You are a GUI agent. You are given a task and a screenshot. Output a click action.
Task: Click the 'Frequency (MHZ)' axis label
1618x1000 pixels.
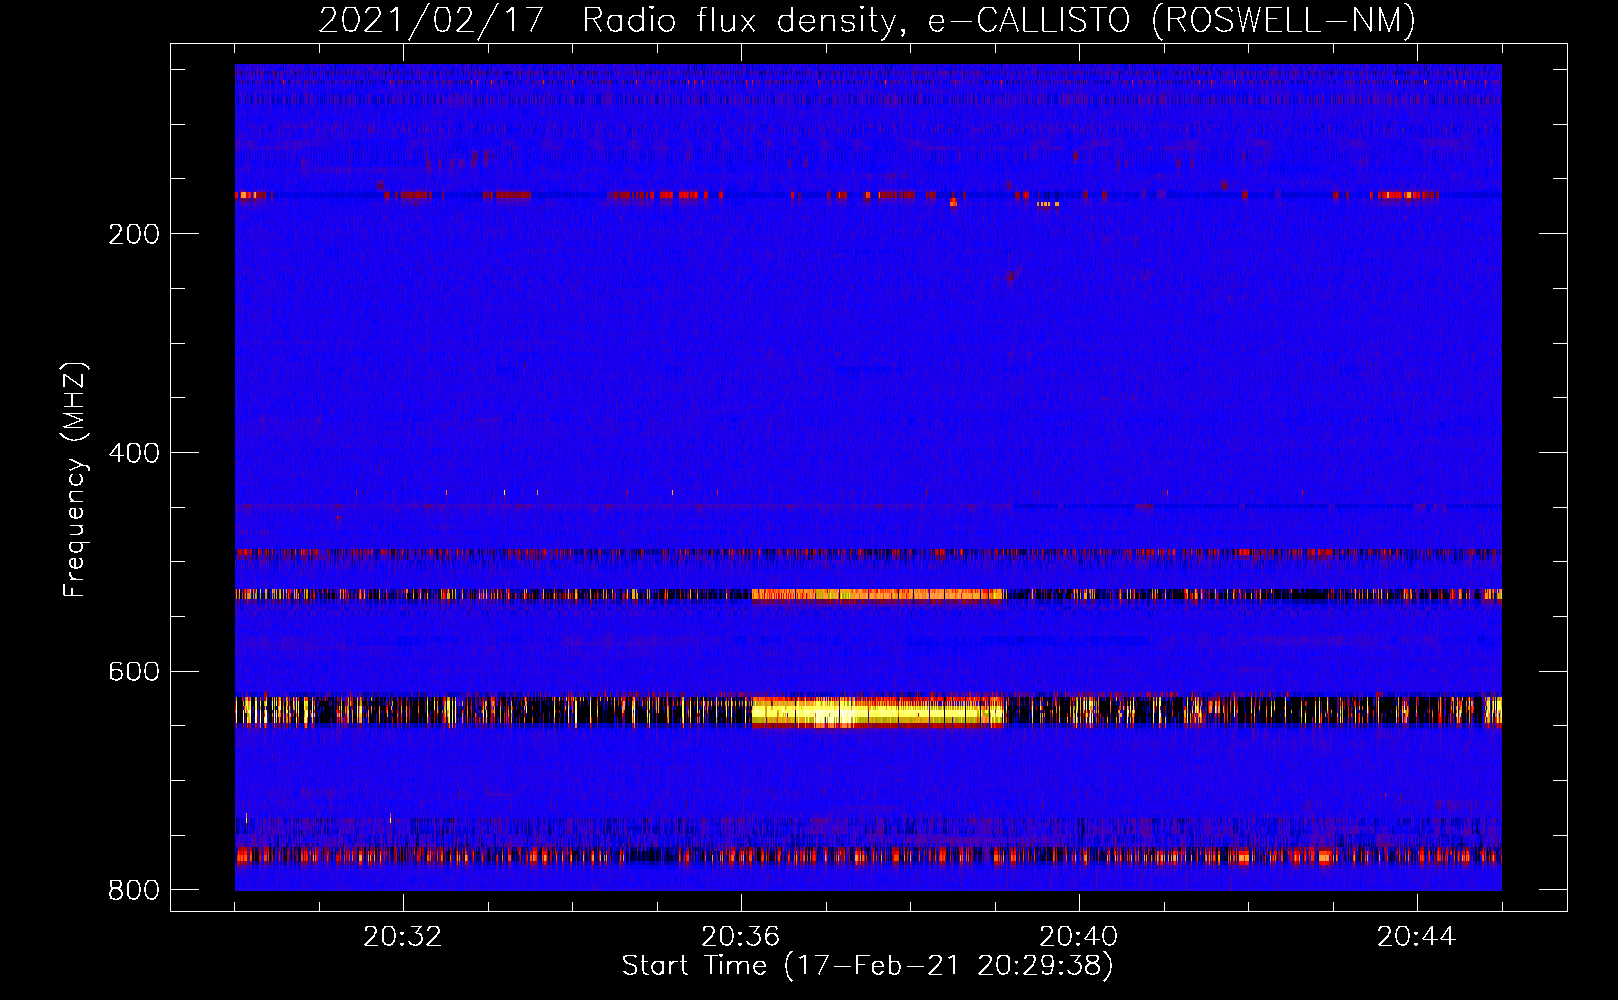tap(74, 480)
